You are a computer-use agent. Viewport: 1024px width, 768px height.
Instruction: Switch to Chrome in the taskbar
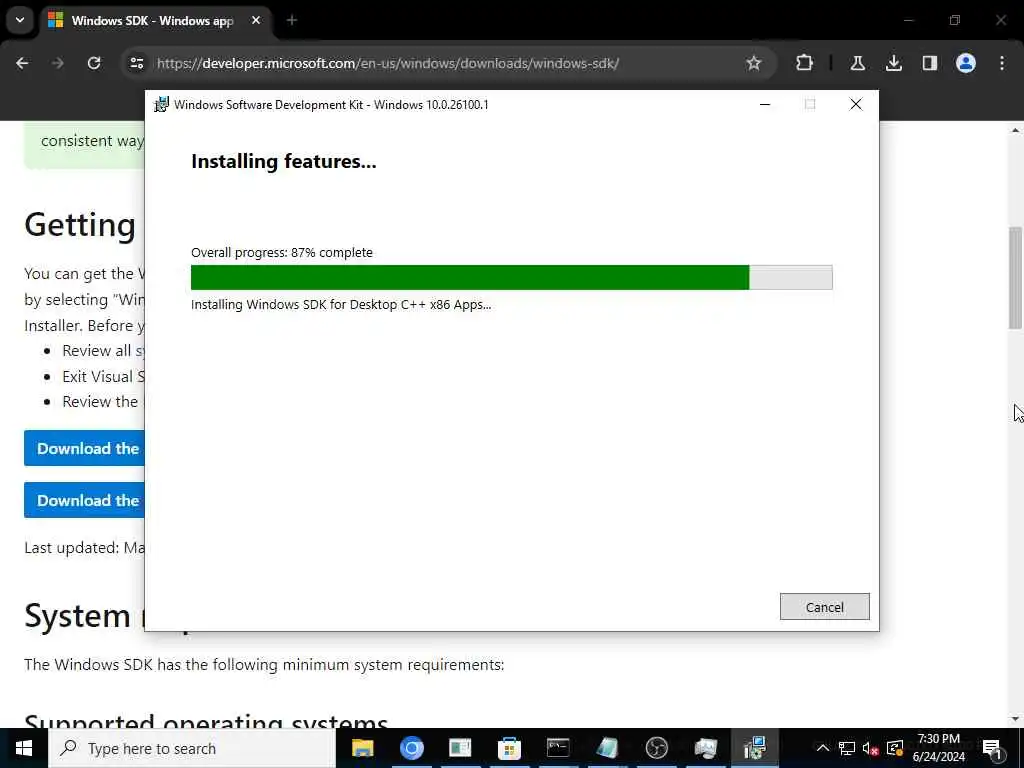pos(411,748)
